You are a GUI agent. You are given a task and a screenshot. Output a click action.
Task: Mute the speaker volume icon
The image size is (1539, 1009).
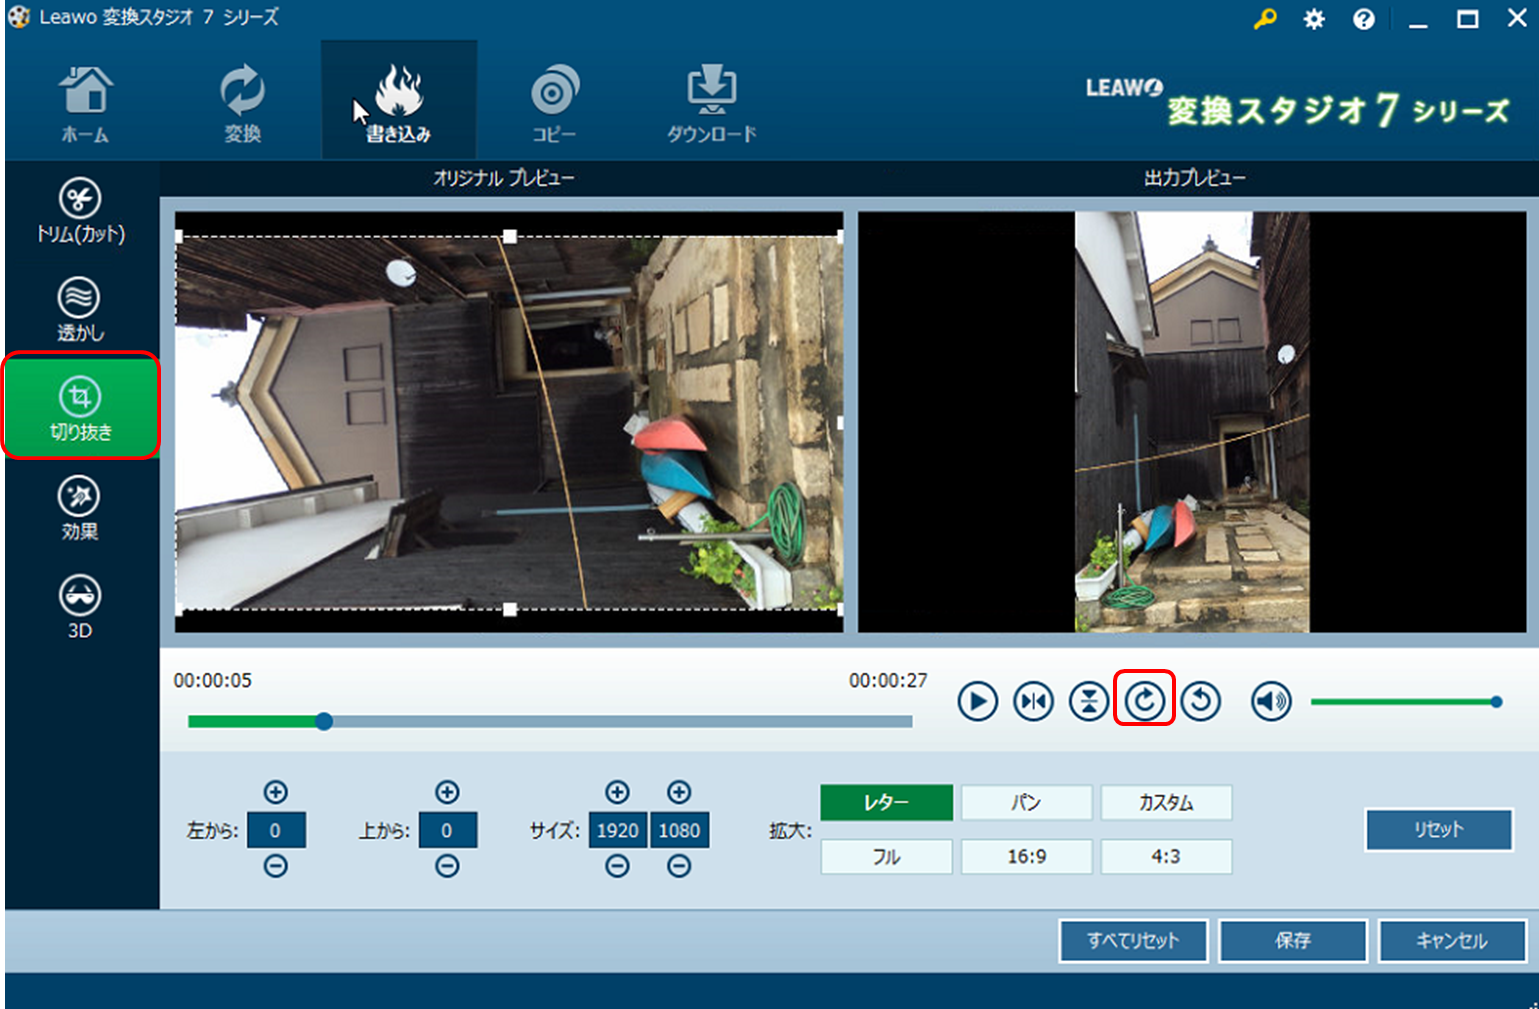1271,701
